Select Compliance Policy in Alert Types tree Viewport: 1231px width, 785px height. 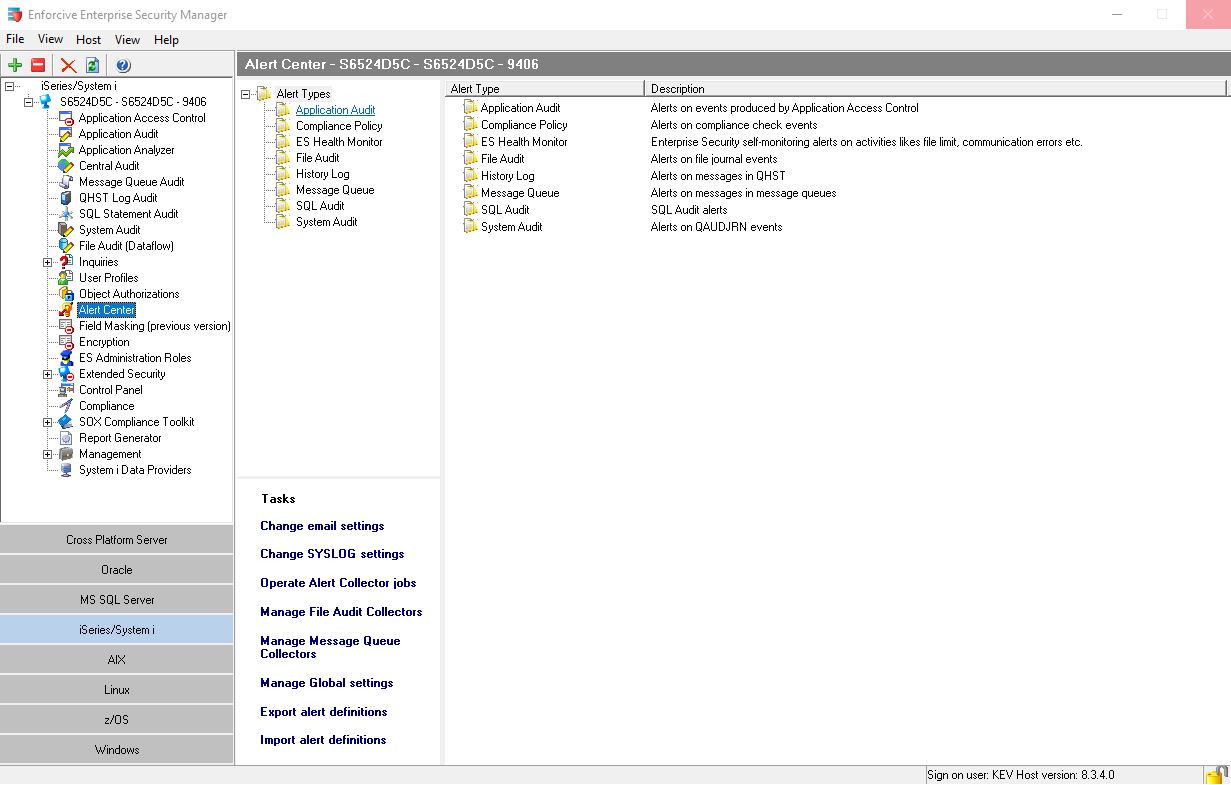pyautogui.click(x=339, y=126)
